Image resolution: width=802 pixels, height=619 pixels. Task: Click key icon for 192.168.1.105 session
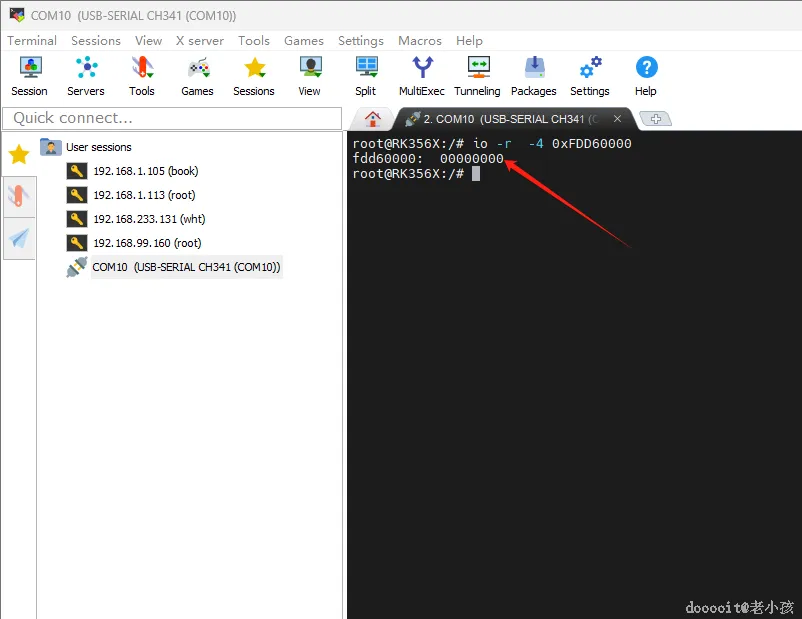point(77,171)
